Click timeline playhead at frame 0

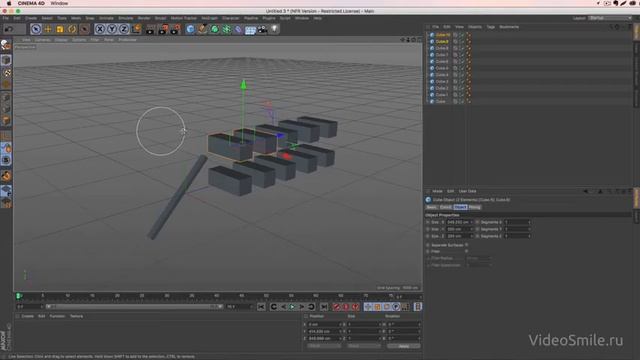pos(18,296)
